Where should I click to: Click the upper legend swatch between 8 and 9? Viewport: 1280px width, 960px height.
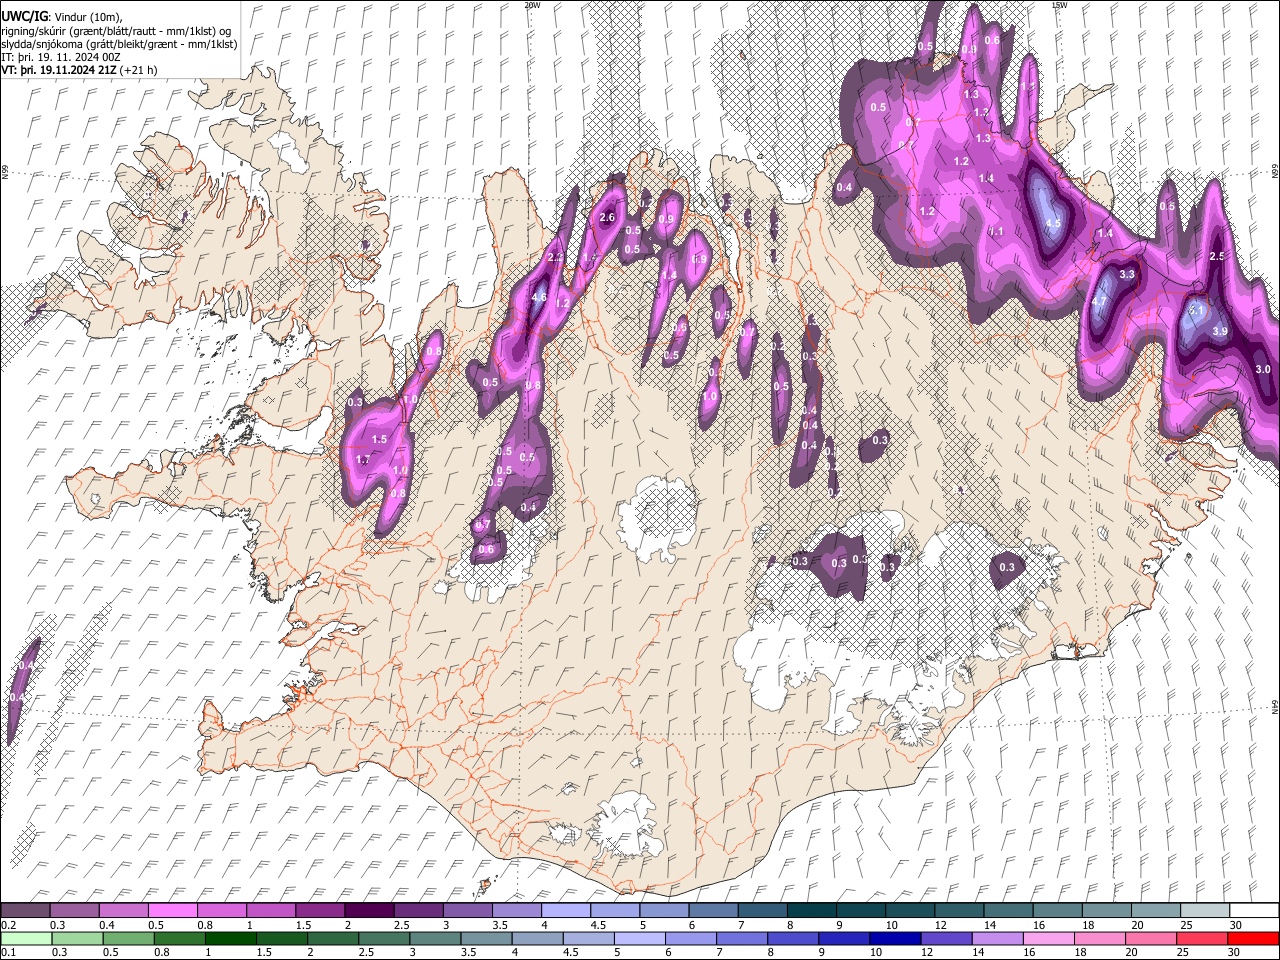(x=812, y=910)
